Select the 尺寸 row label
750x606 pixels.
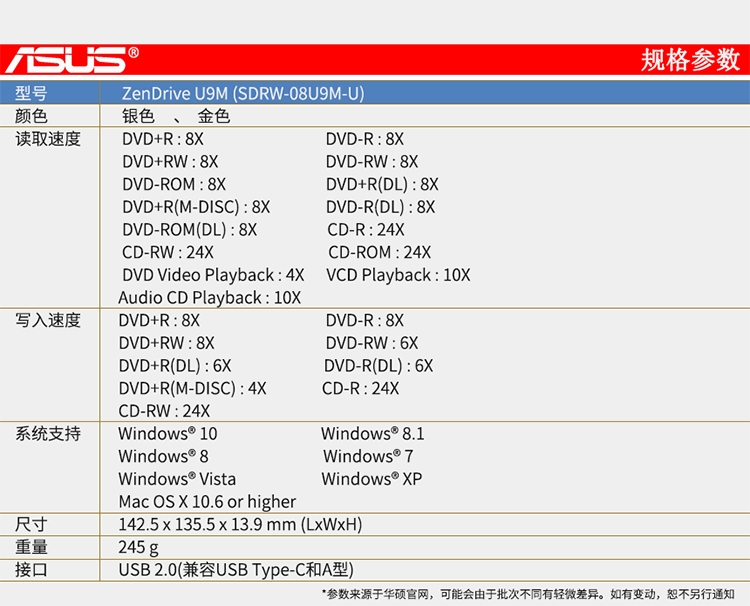click(x=31, y=524)
